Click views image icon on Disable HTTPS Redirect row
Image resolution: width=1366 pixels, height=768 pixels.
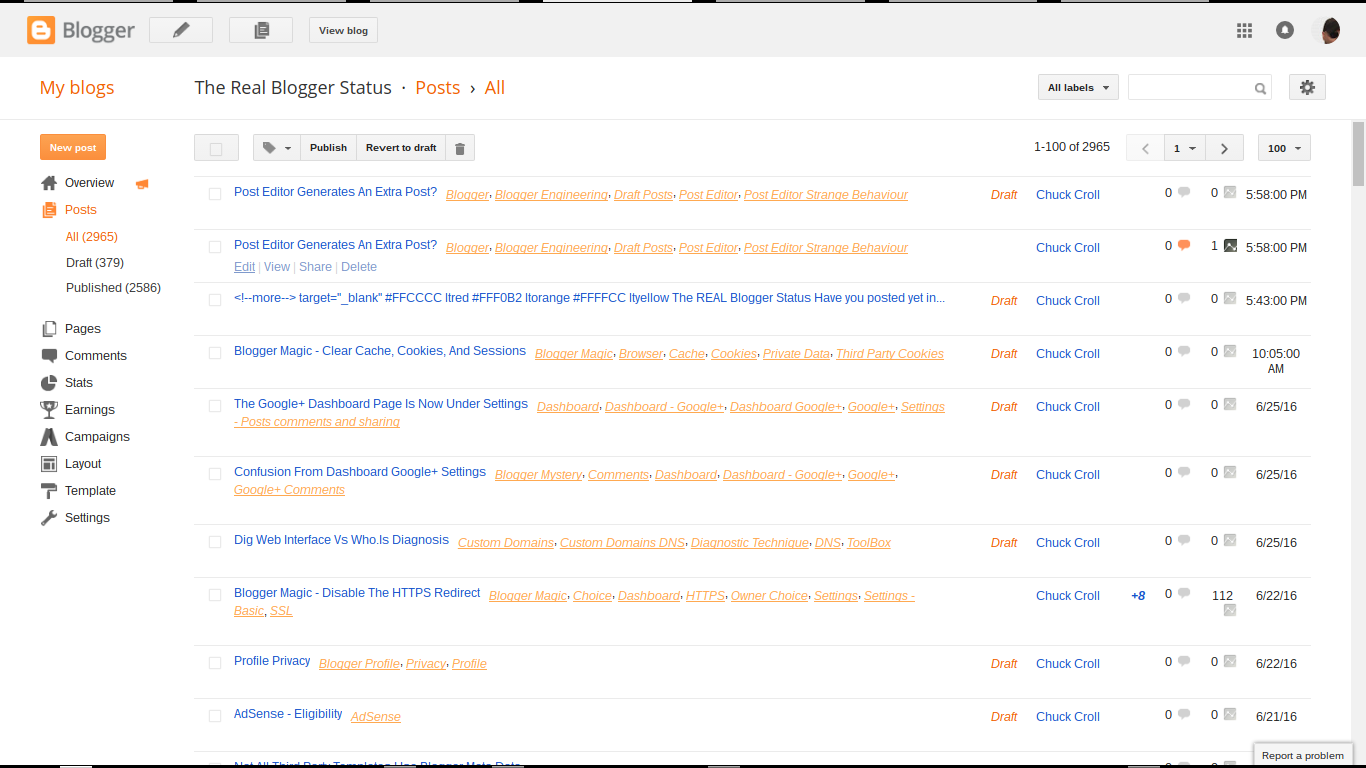(1230, 610)
